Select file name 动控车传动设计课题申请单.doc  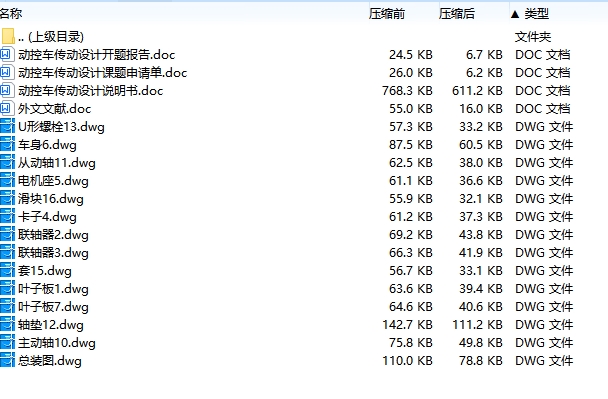(102, 73)
